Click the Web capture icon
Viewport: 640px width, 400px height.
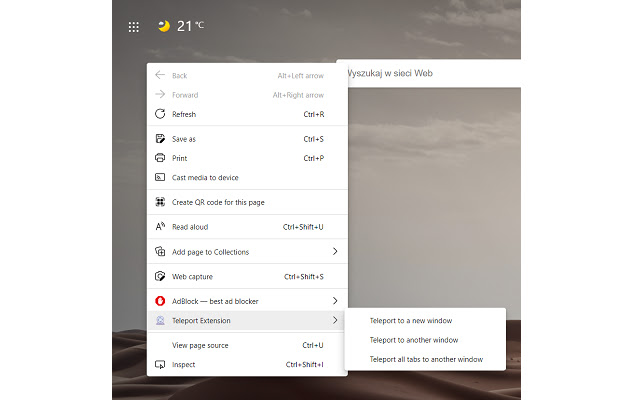pyautogui.click(x=160, y=276)
